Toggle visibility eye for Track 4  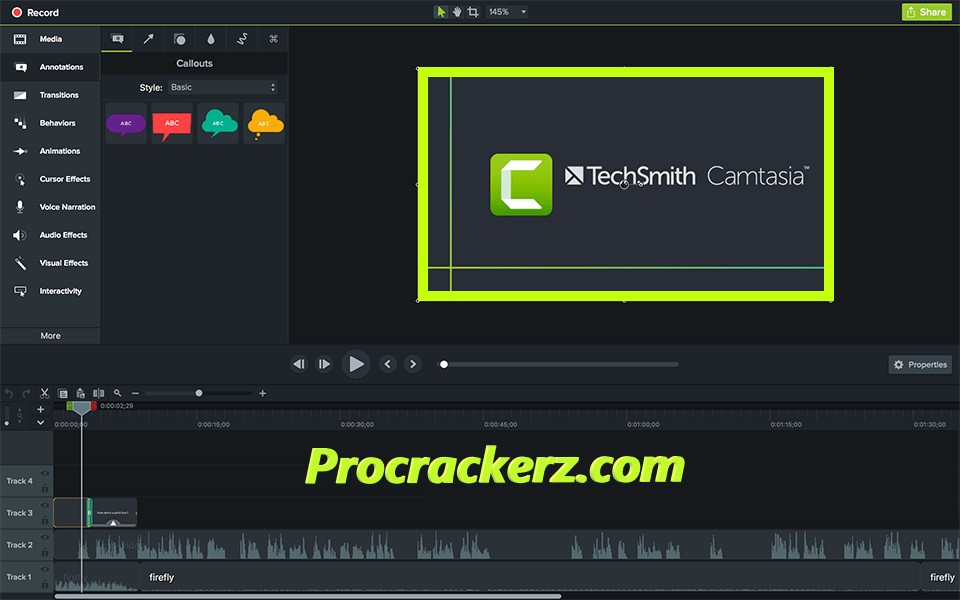[44, 473]
